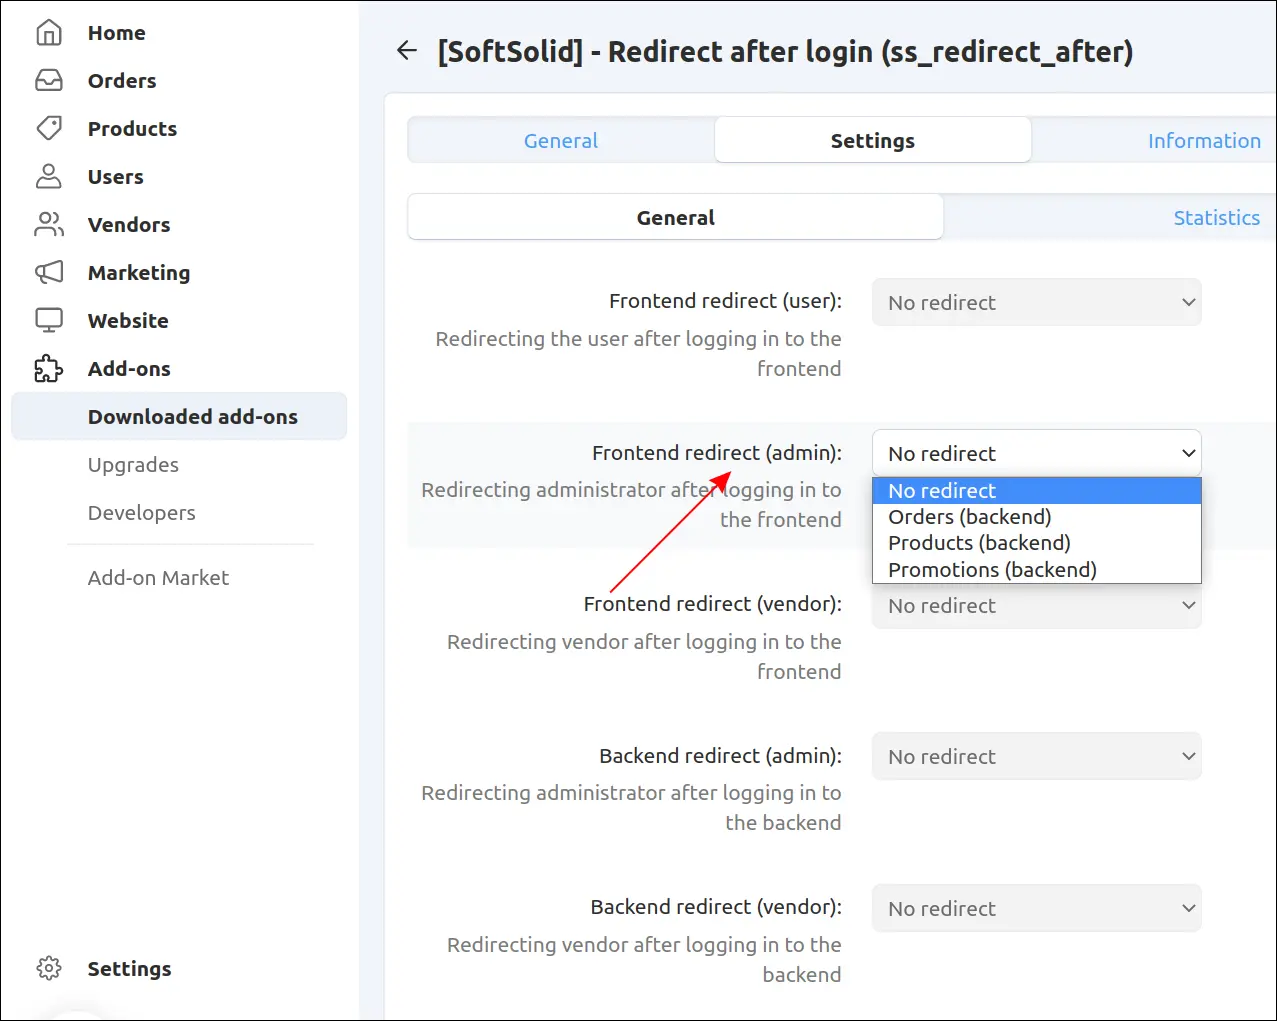Go back using the left arrow
The height and width of the screenshot is (1021, 1277).
tap(407, 51)
